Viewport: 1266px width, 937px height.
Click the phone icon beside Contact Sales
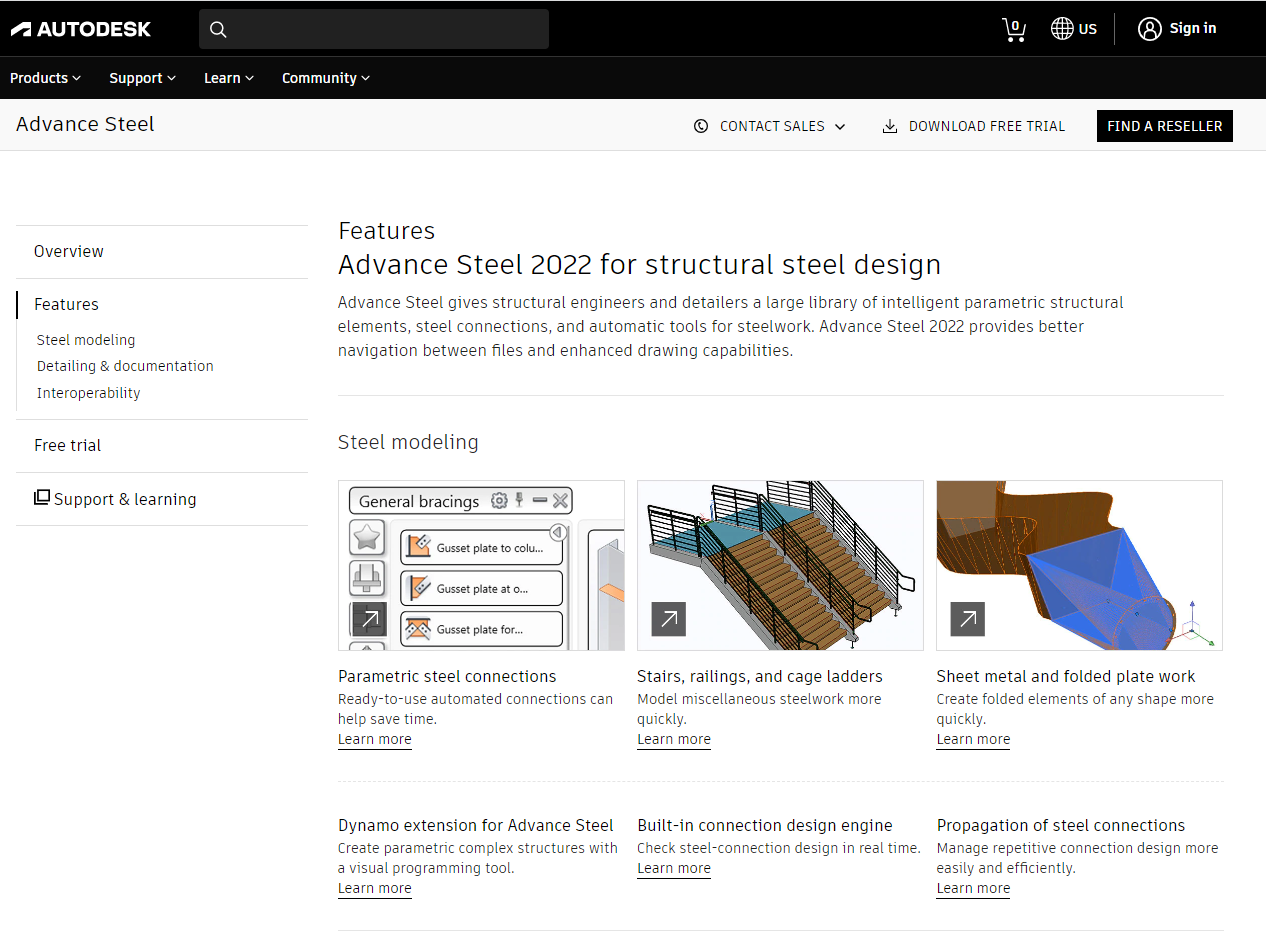coord(701,126)
